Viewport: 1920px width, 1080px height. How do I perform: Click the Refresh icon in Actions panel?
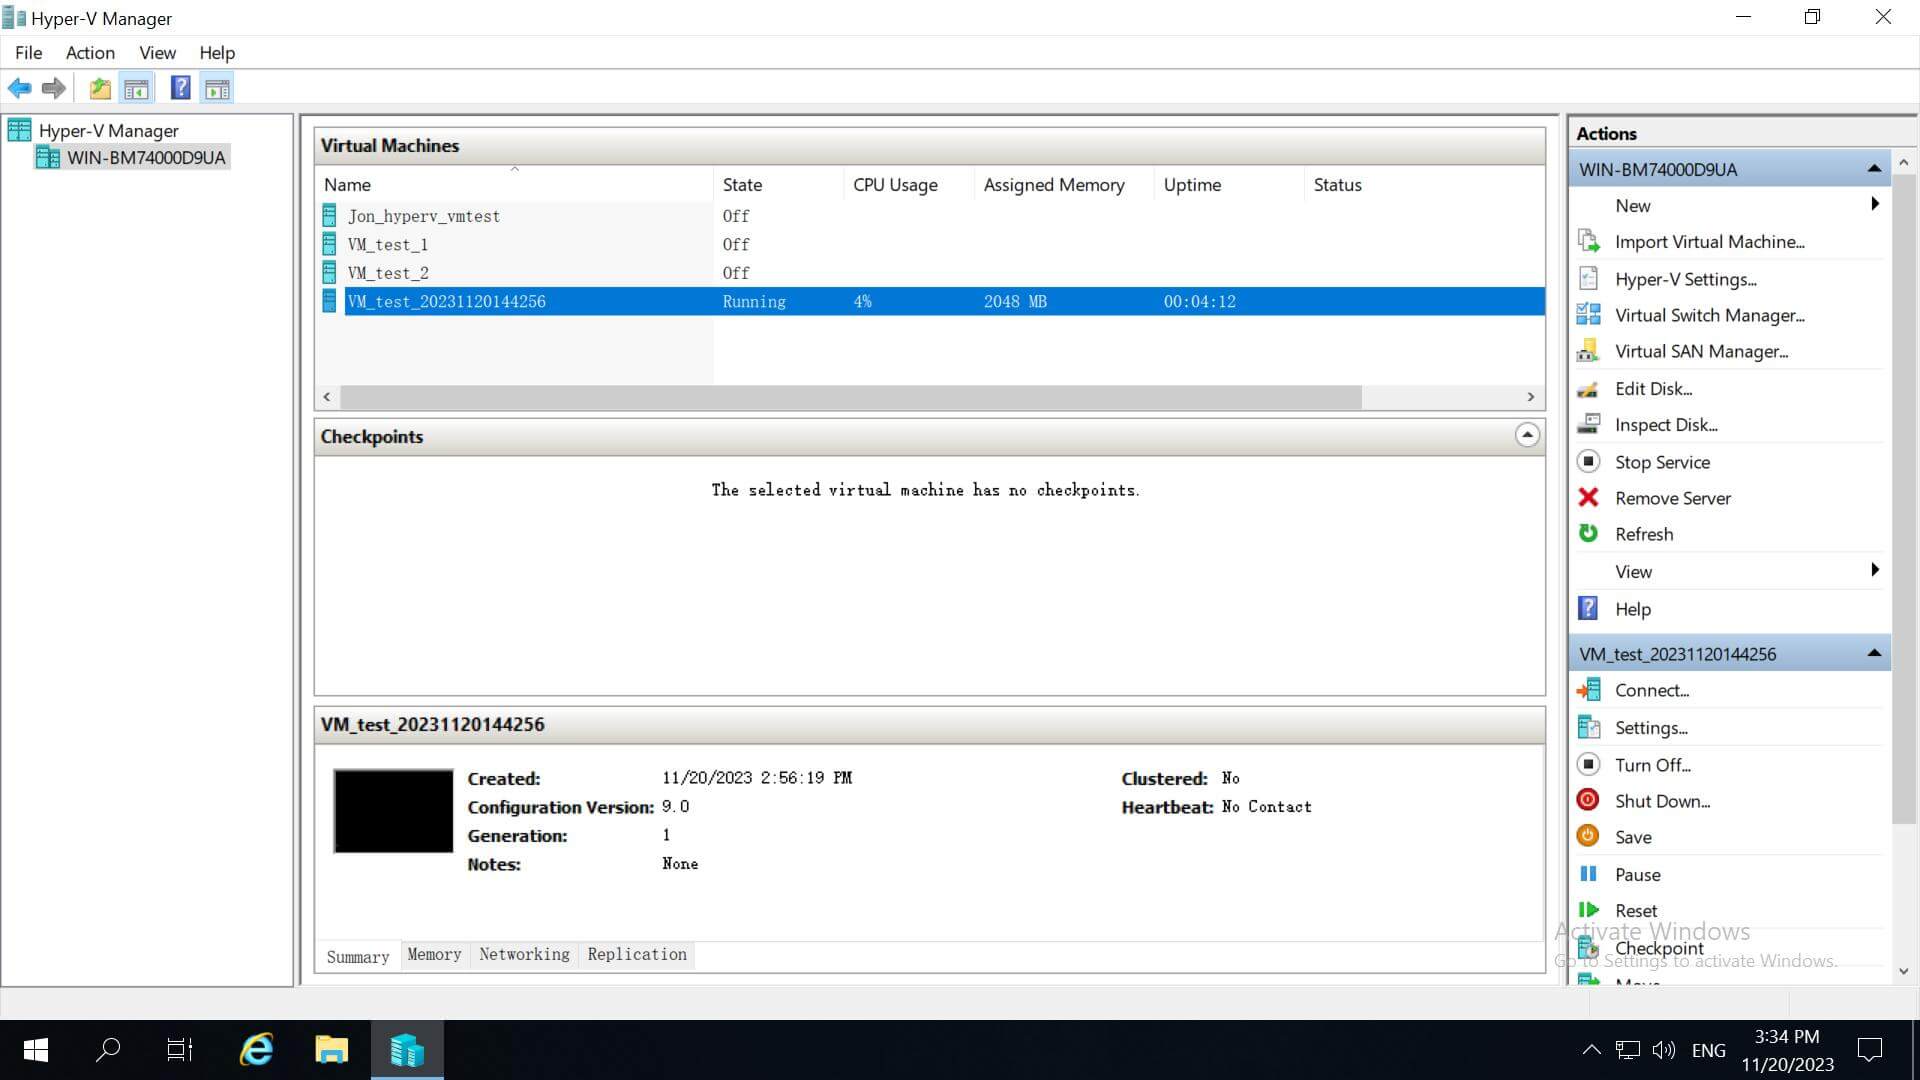[x=1592, y=534]
